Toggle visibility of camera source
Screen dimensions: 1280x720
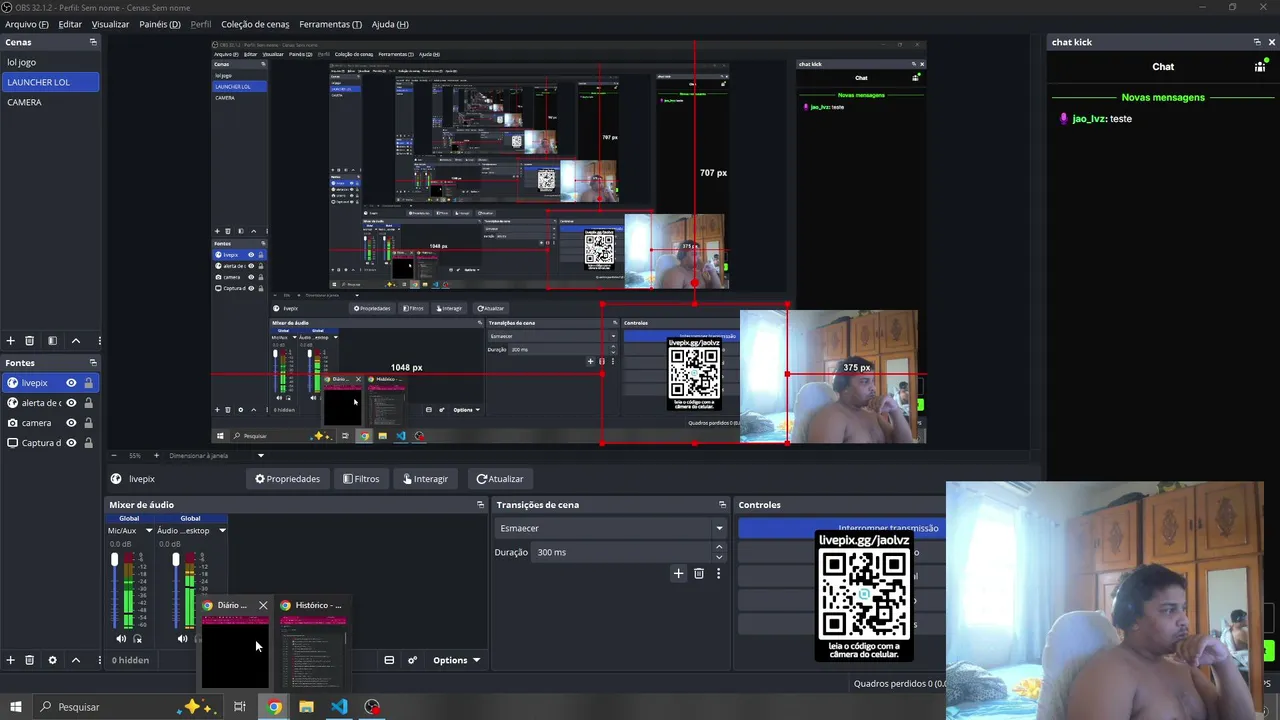click(x=71, y=423)
